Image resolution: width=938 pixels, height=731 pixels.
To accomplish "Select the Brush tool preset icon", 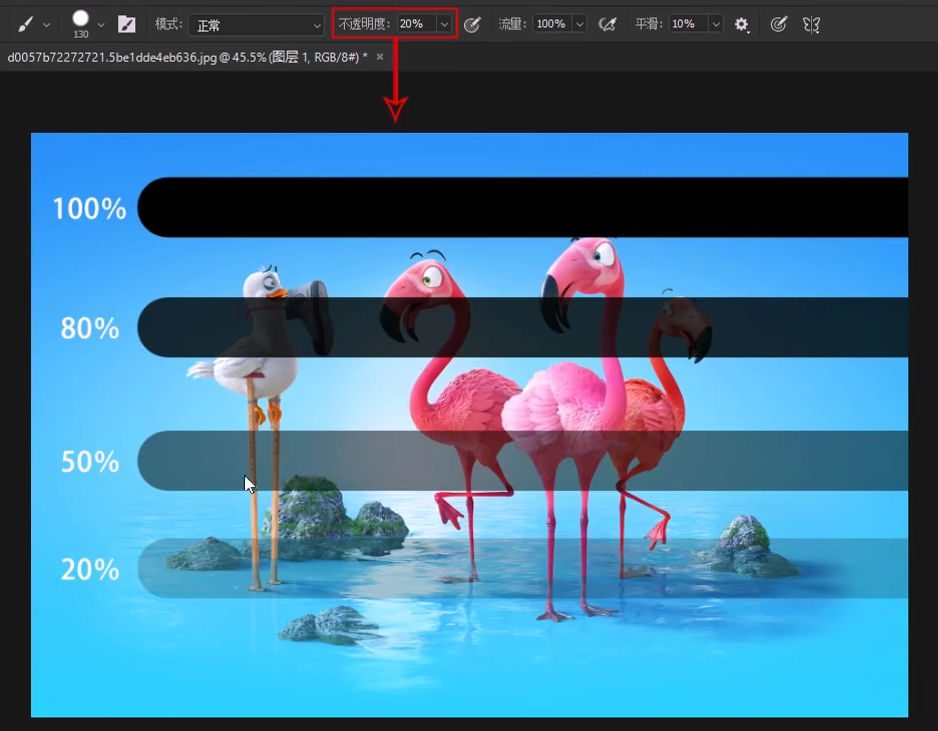I will pos(25,25).
